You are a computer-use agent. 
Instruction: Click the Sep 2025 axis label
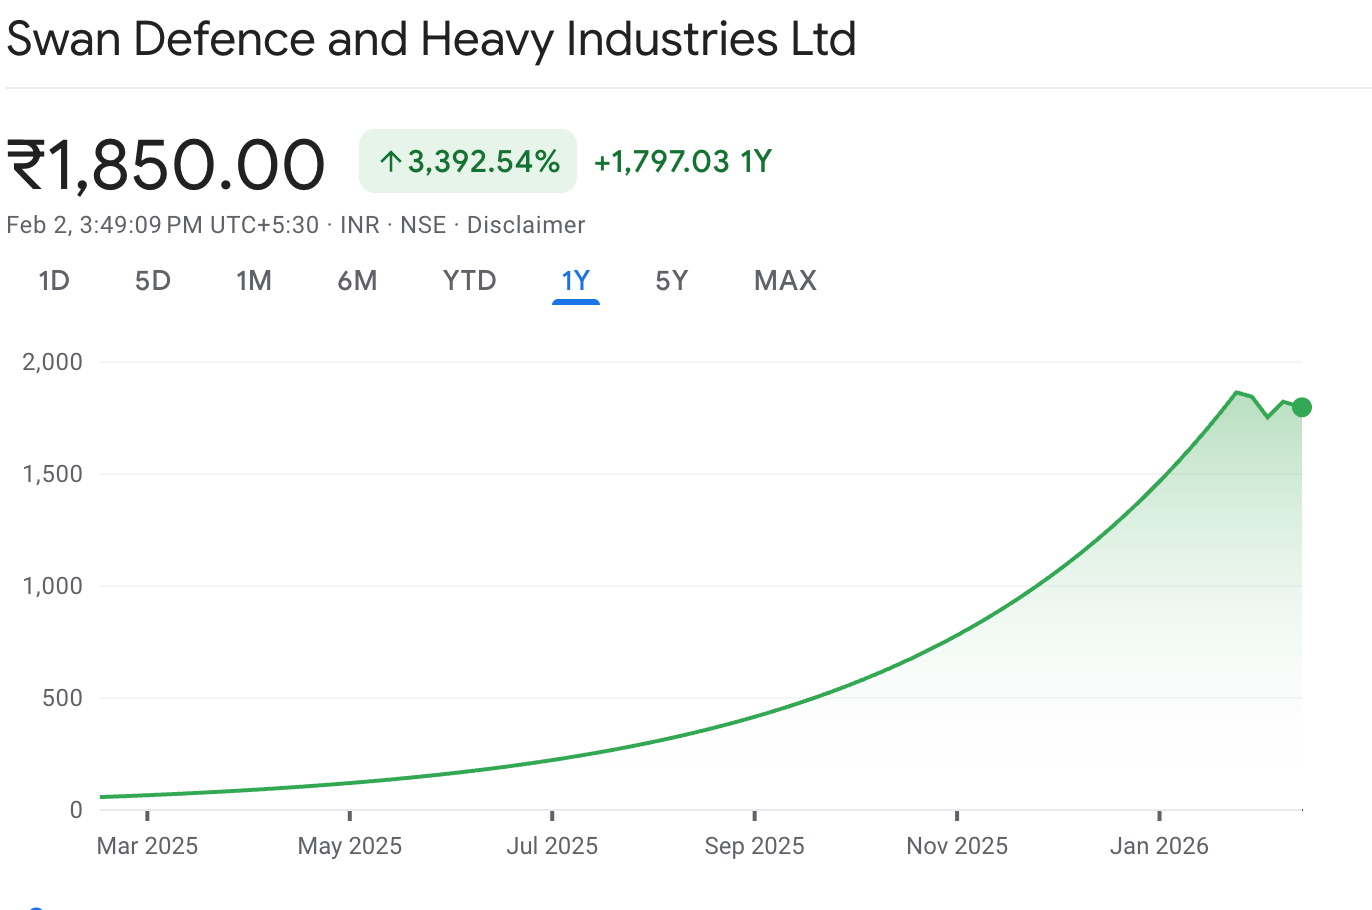754,846
